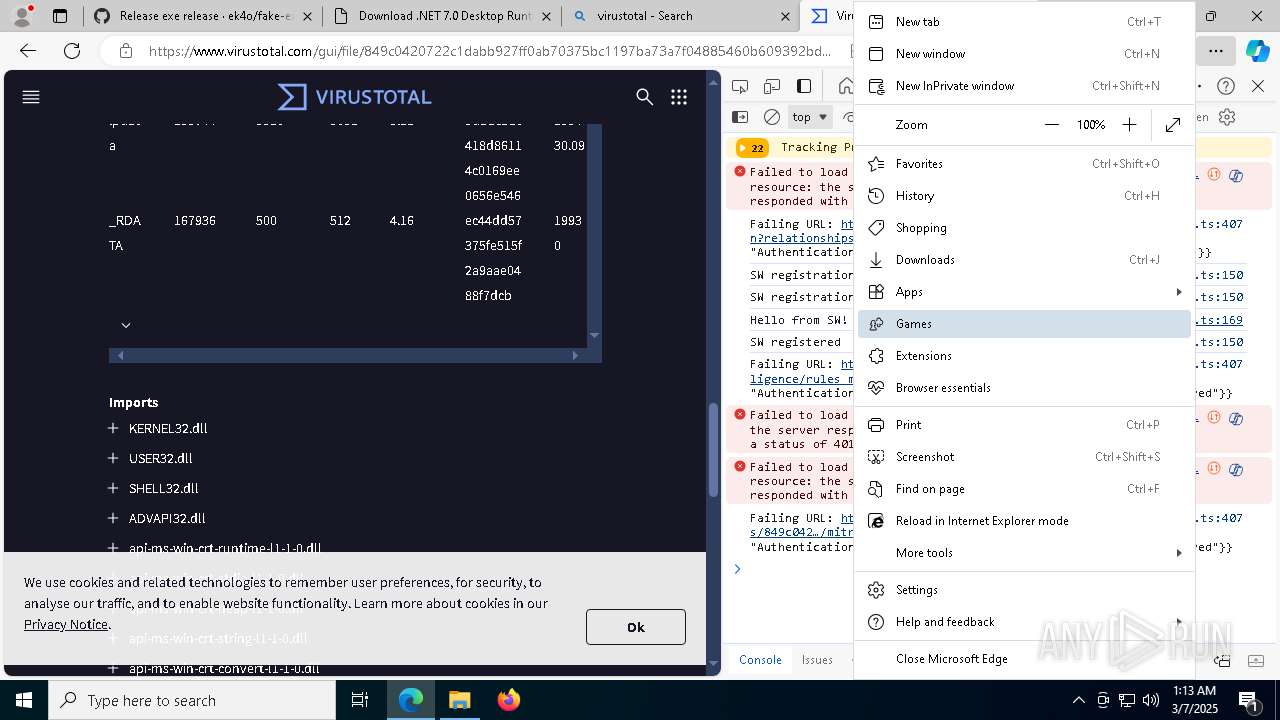1280x720 pixels.
Task: Select Games in the Edge menu
Action: point(1024,324)
